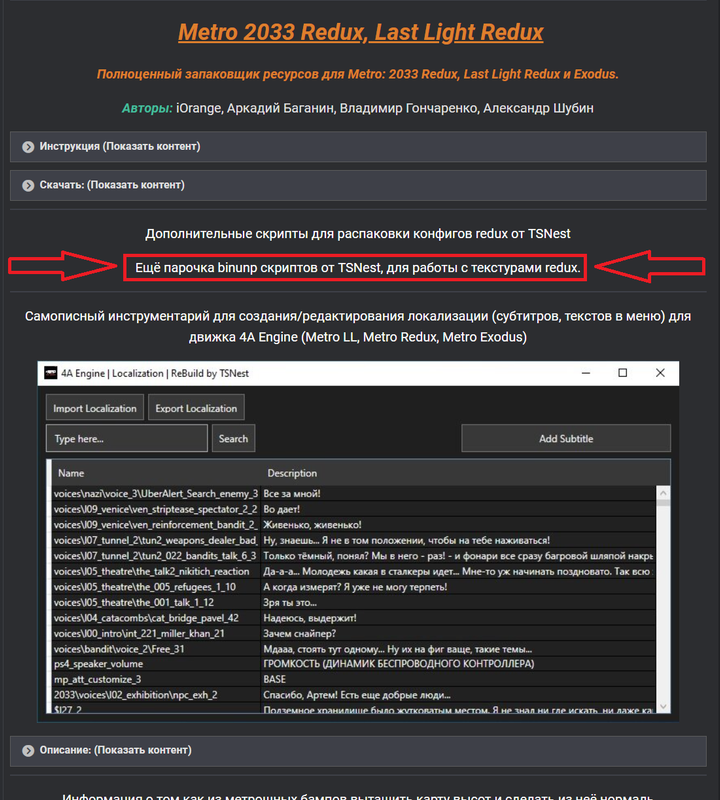Click the arrow icon next to Инструкция
The width and height of the screenshot is (720, 800).
tap(28, 147)
